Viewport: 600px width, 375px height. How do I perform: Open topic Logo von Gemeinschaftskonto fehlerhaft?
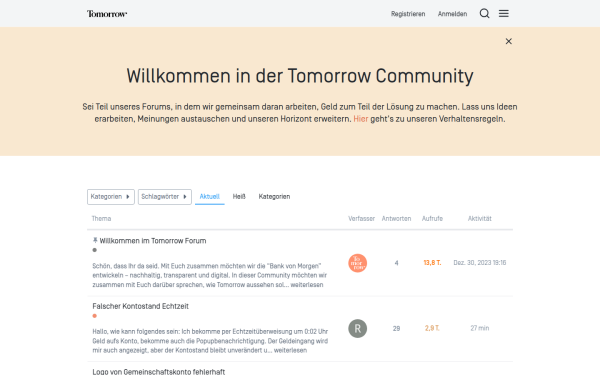(x=158, y=372)
